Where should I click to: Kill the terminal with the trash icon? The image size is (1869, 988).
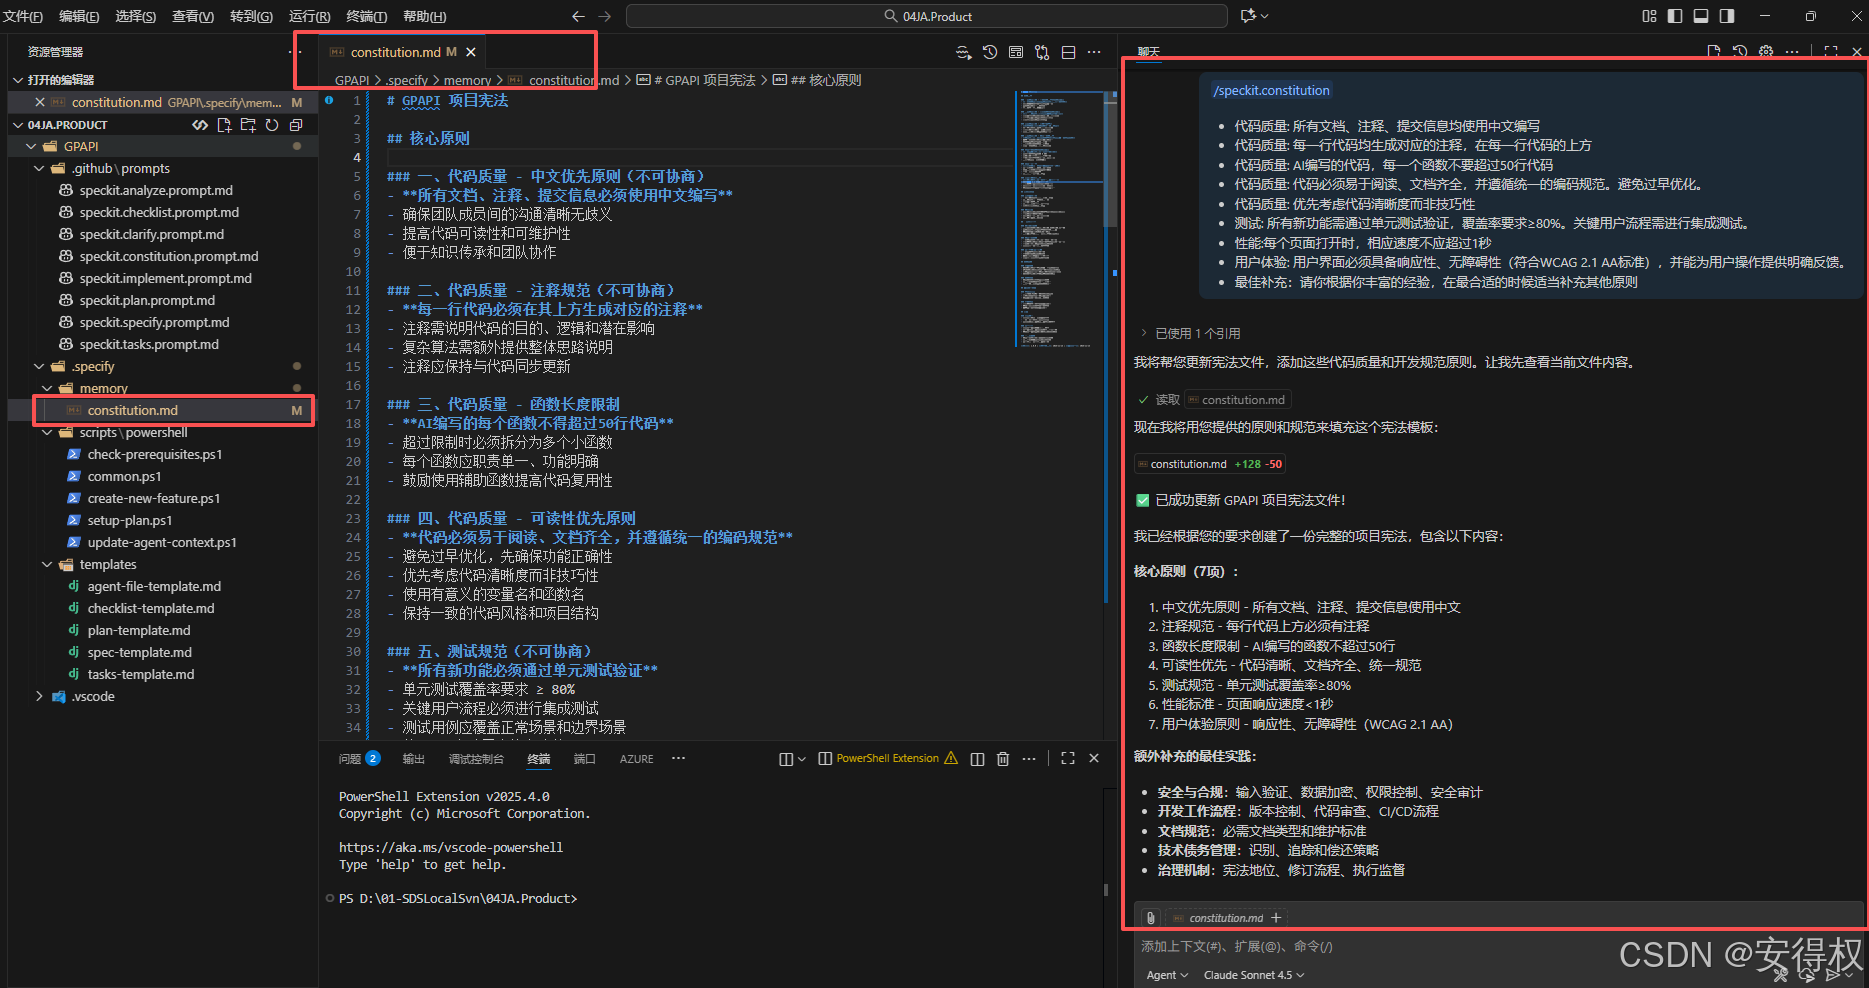click(1003, 759)
